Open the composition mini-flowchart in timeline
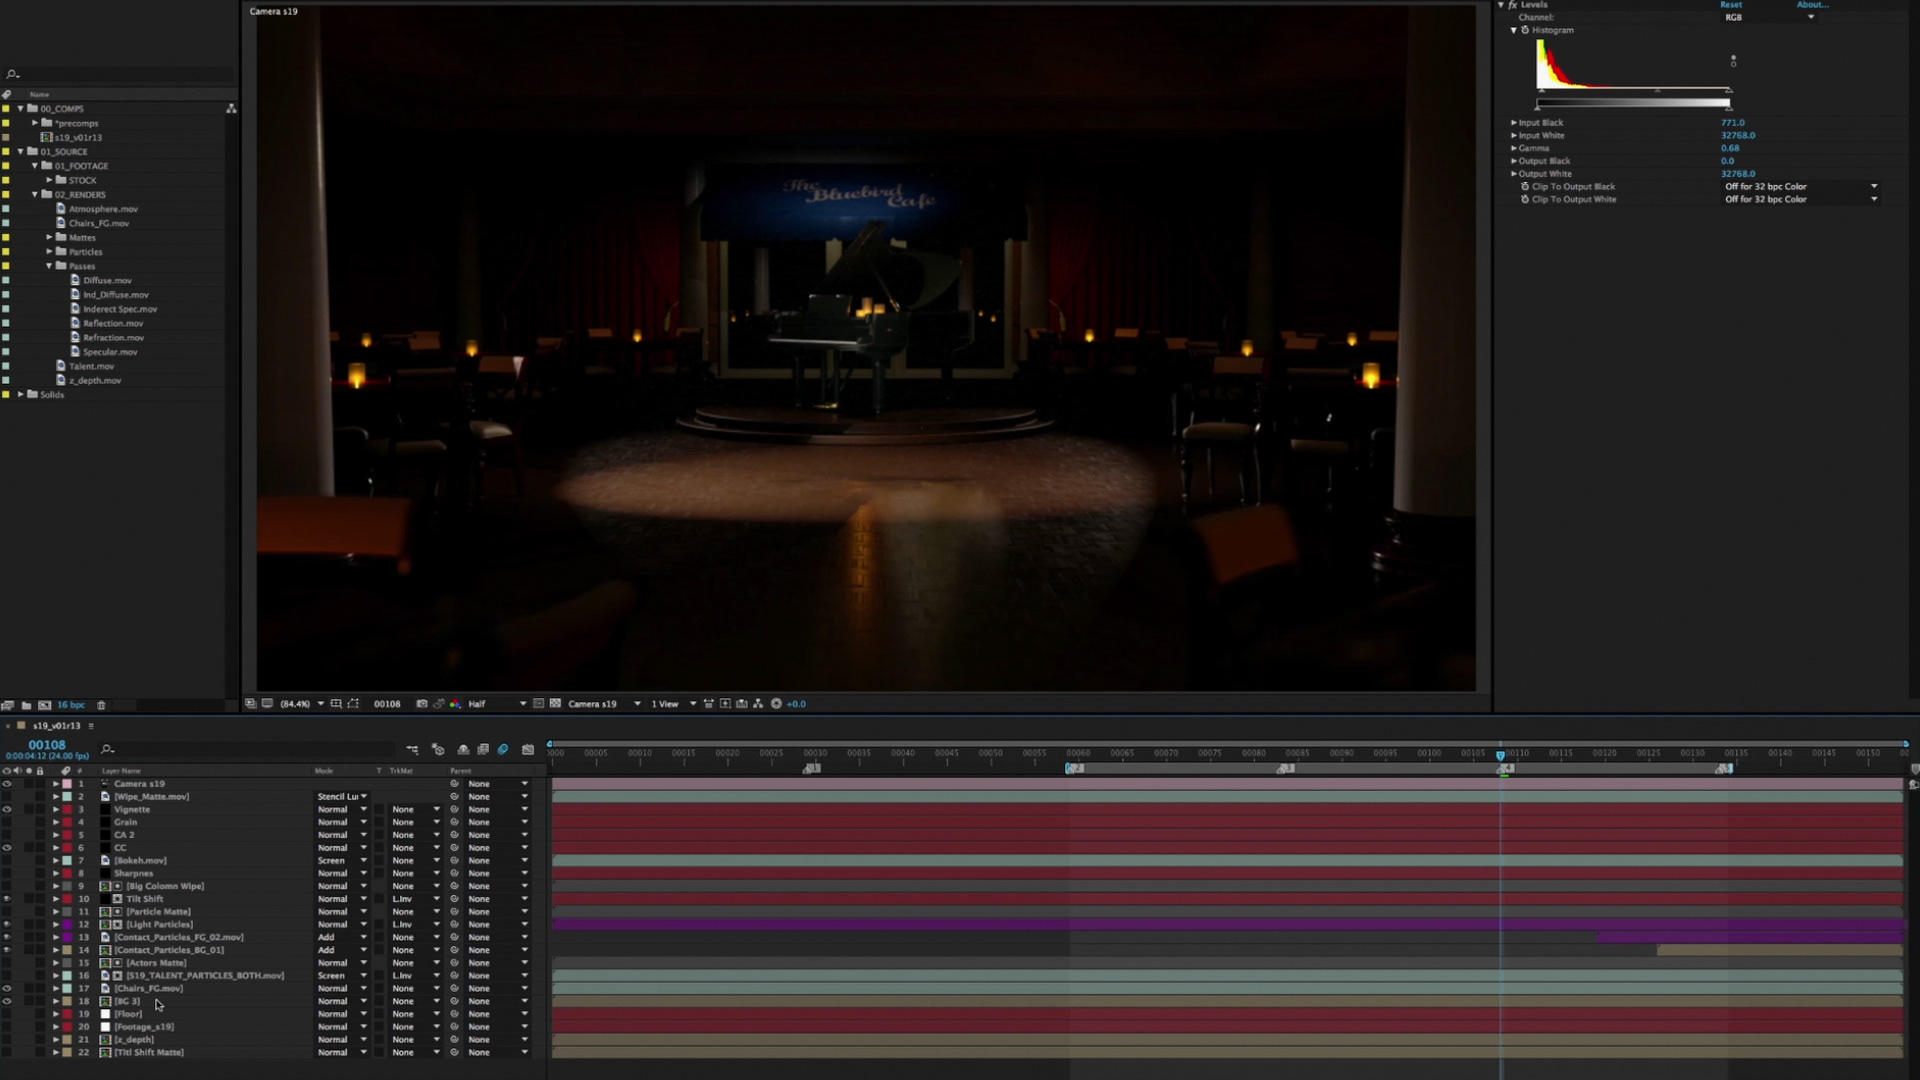 tap(412, 749)
